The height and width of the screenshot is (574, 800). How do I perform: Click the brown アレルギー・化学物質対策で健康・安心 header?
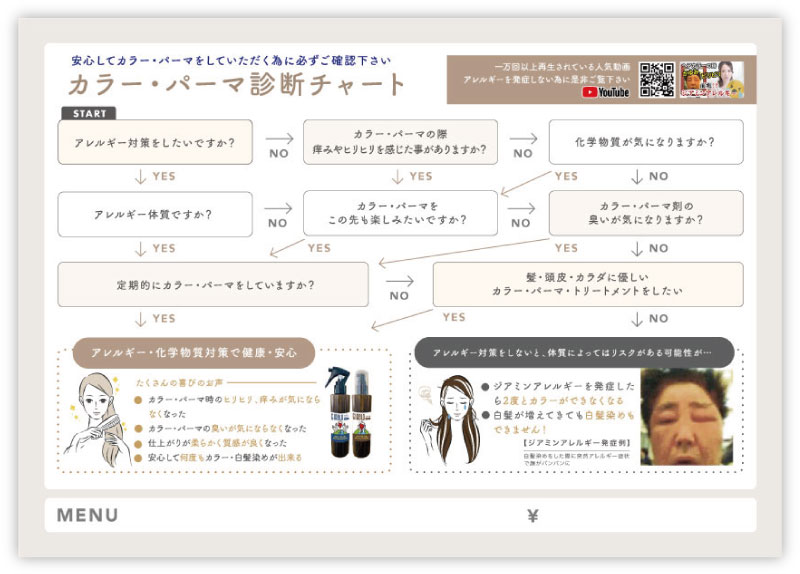194,353
